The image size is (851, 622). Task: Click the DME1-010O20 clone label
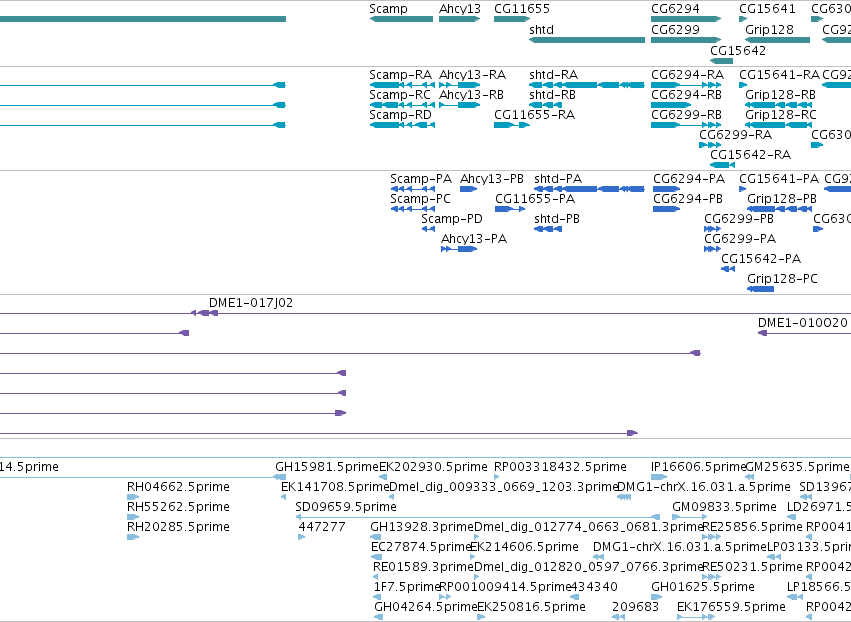point(803,322)
